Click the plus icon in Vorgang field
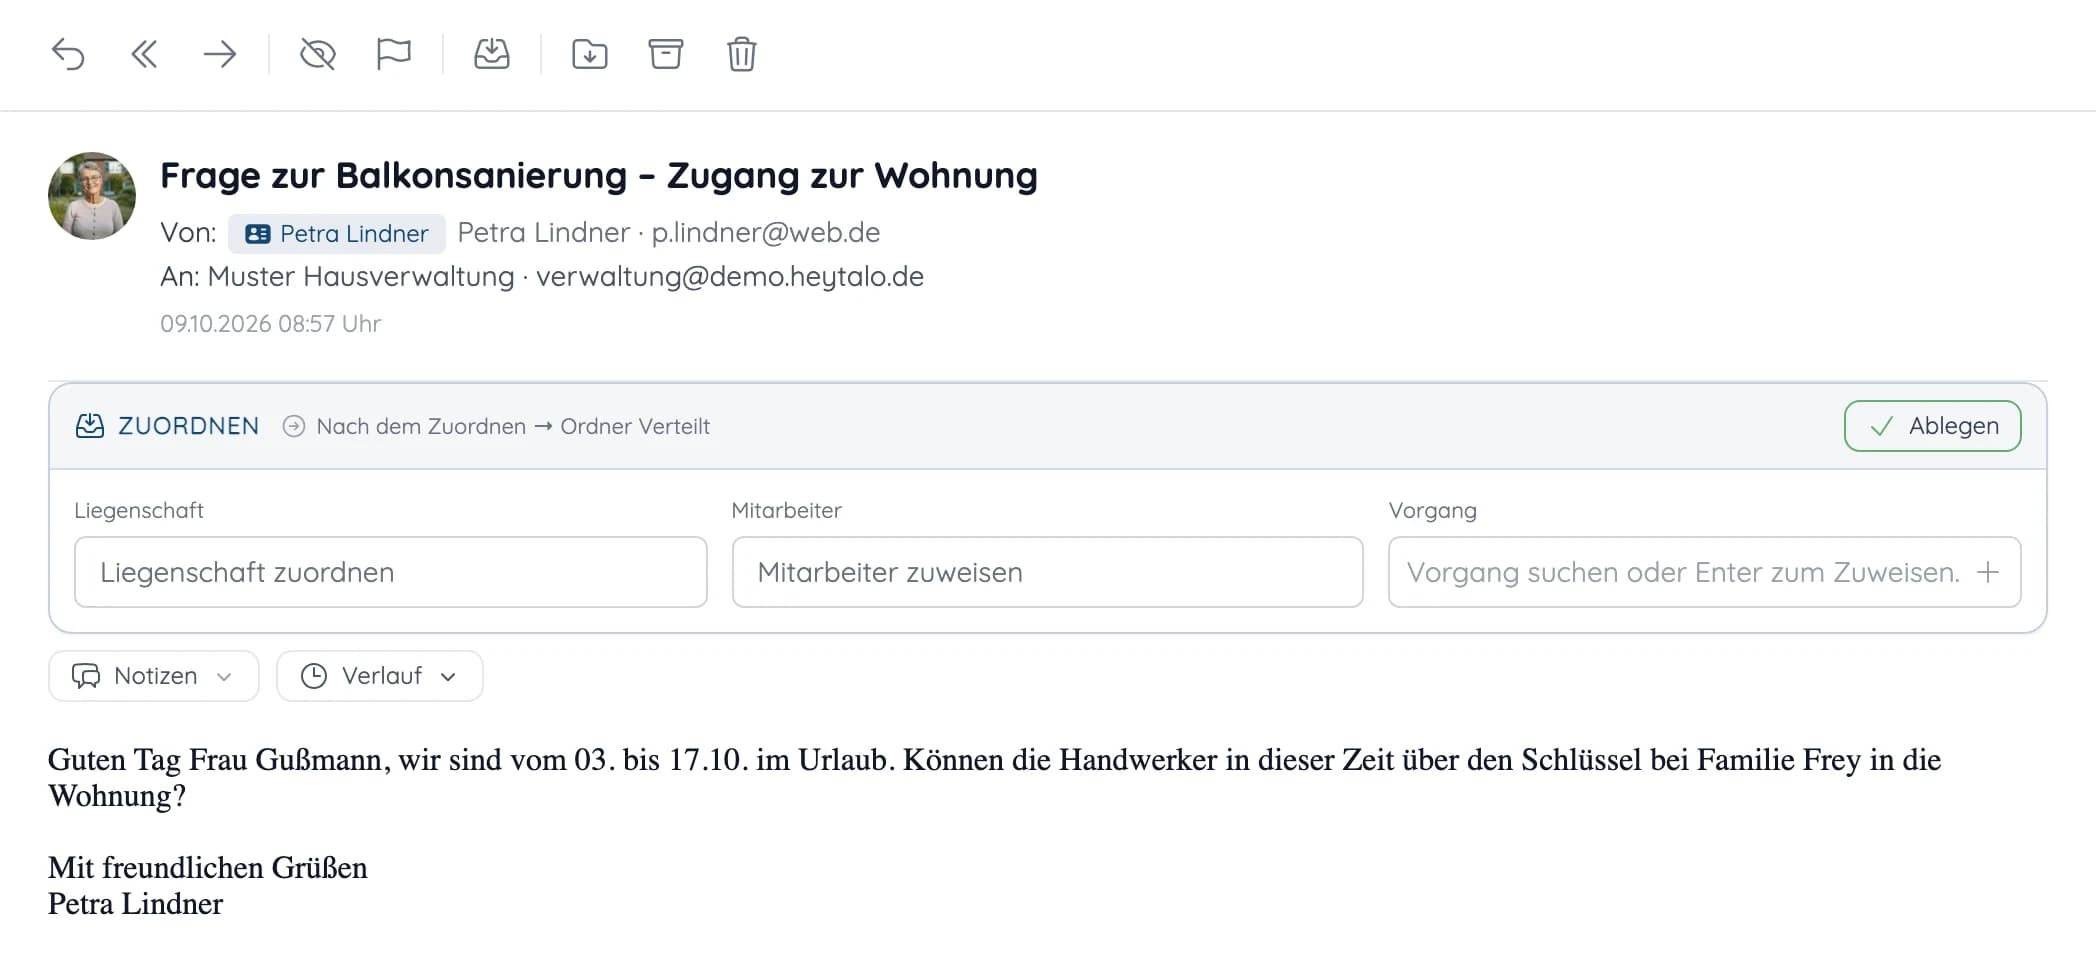This screenshot has width=2096, height=958. (x=1988, y=572)
